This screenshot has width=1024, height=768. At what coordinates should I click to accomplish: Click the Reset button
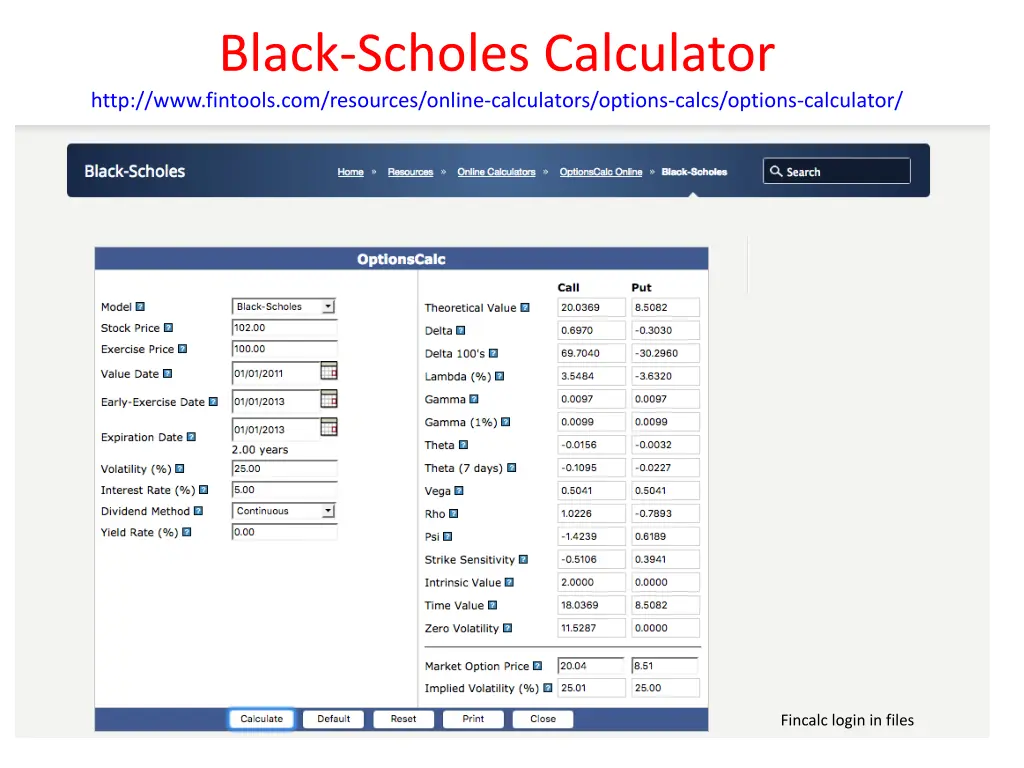(x=404, y=719)
